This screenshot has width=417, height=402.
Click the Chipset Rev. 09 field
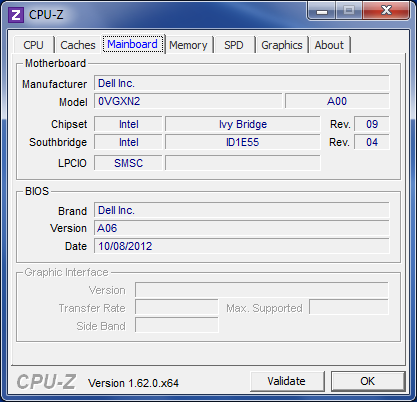pos(371,124)
